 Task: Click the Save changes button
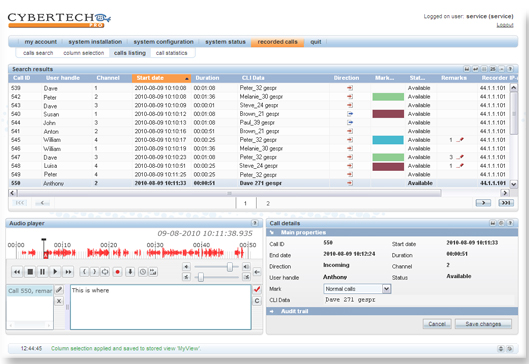pos(483,324)
